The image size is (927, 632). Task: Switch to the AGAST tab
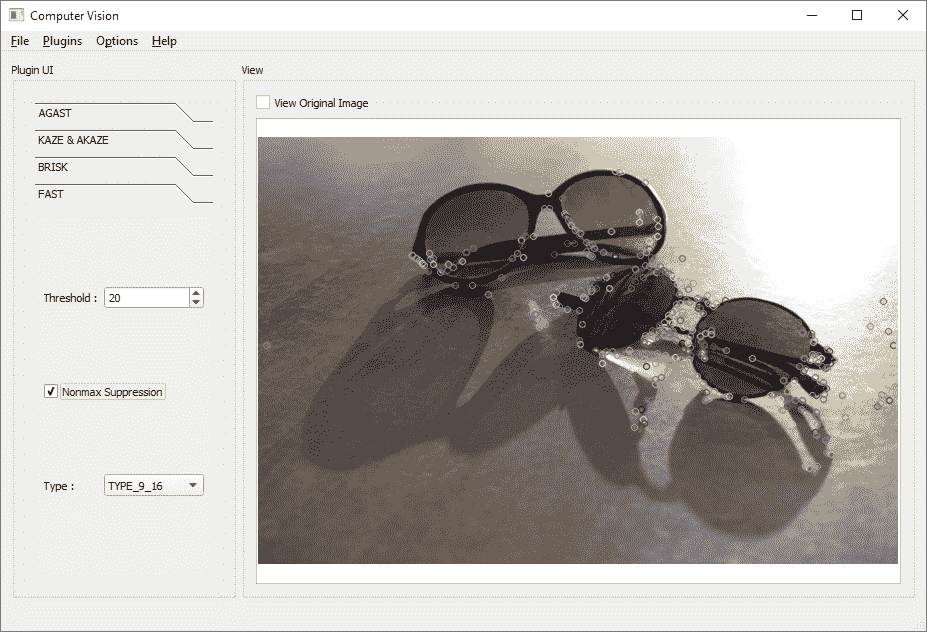click(56, 113)
